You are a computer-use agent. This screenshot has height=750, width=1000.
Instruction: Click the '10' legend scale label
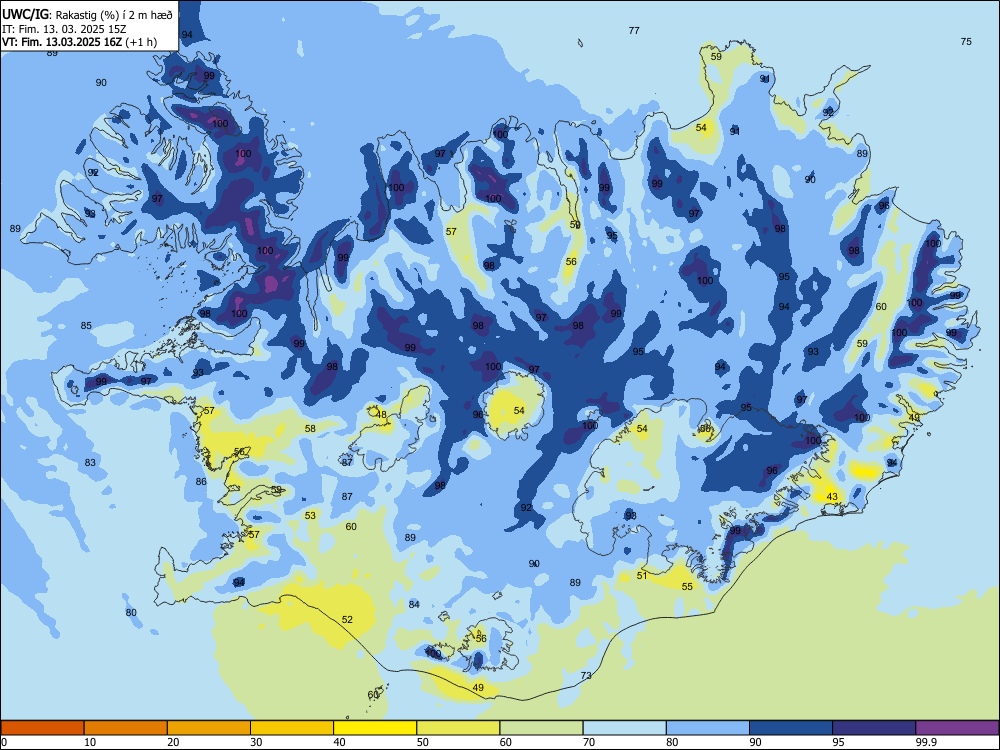pyautogui.click(x=90, y=742)
